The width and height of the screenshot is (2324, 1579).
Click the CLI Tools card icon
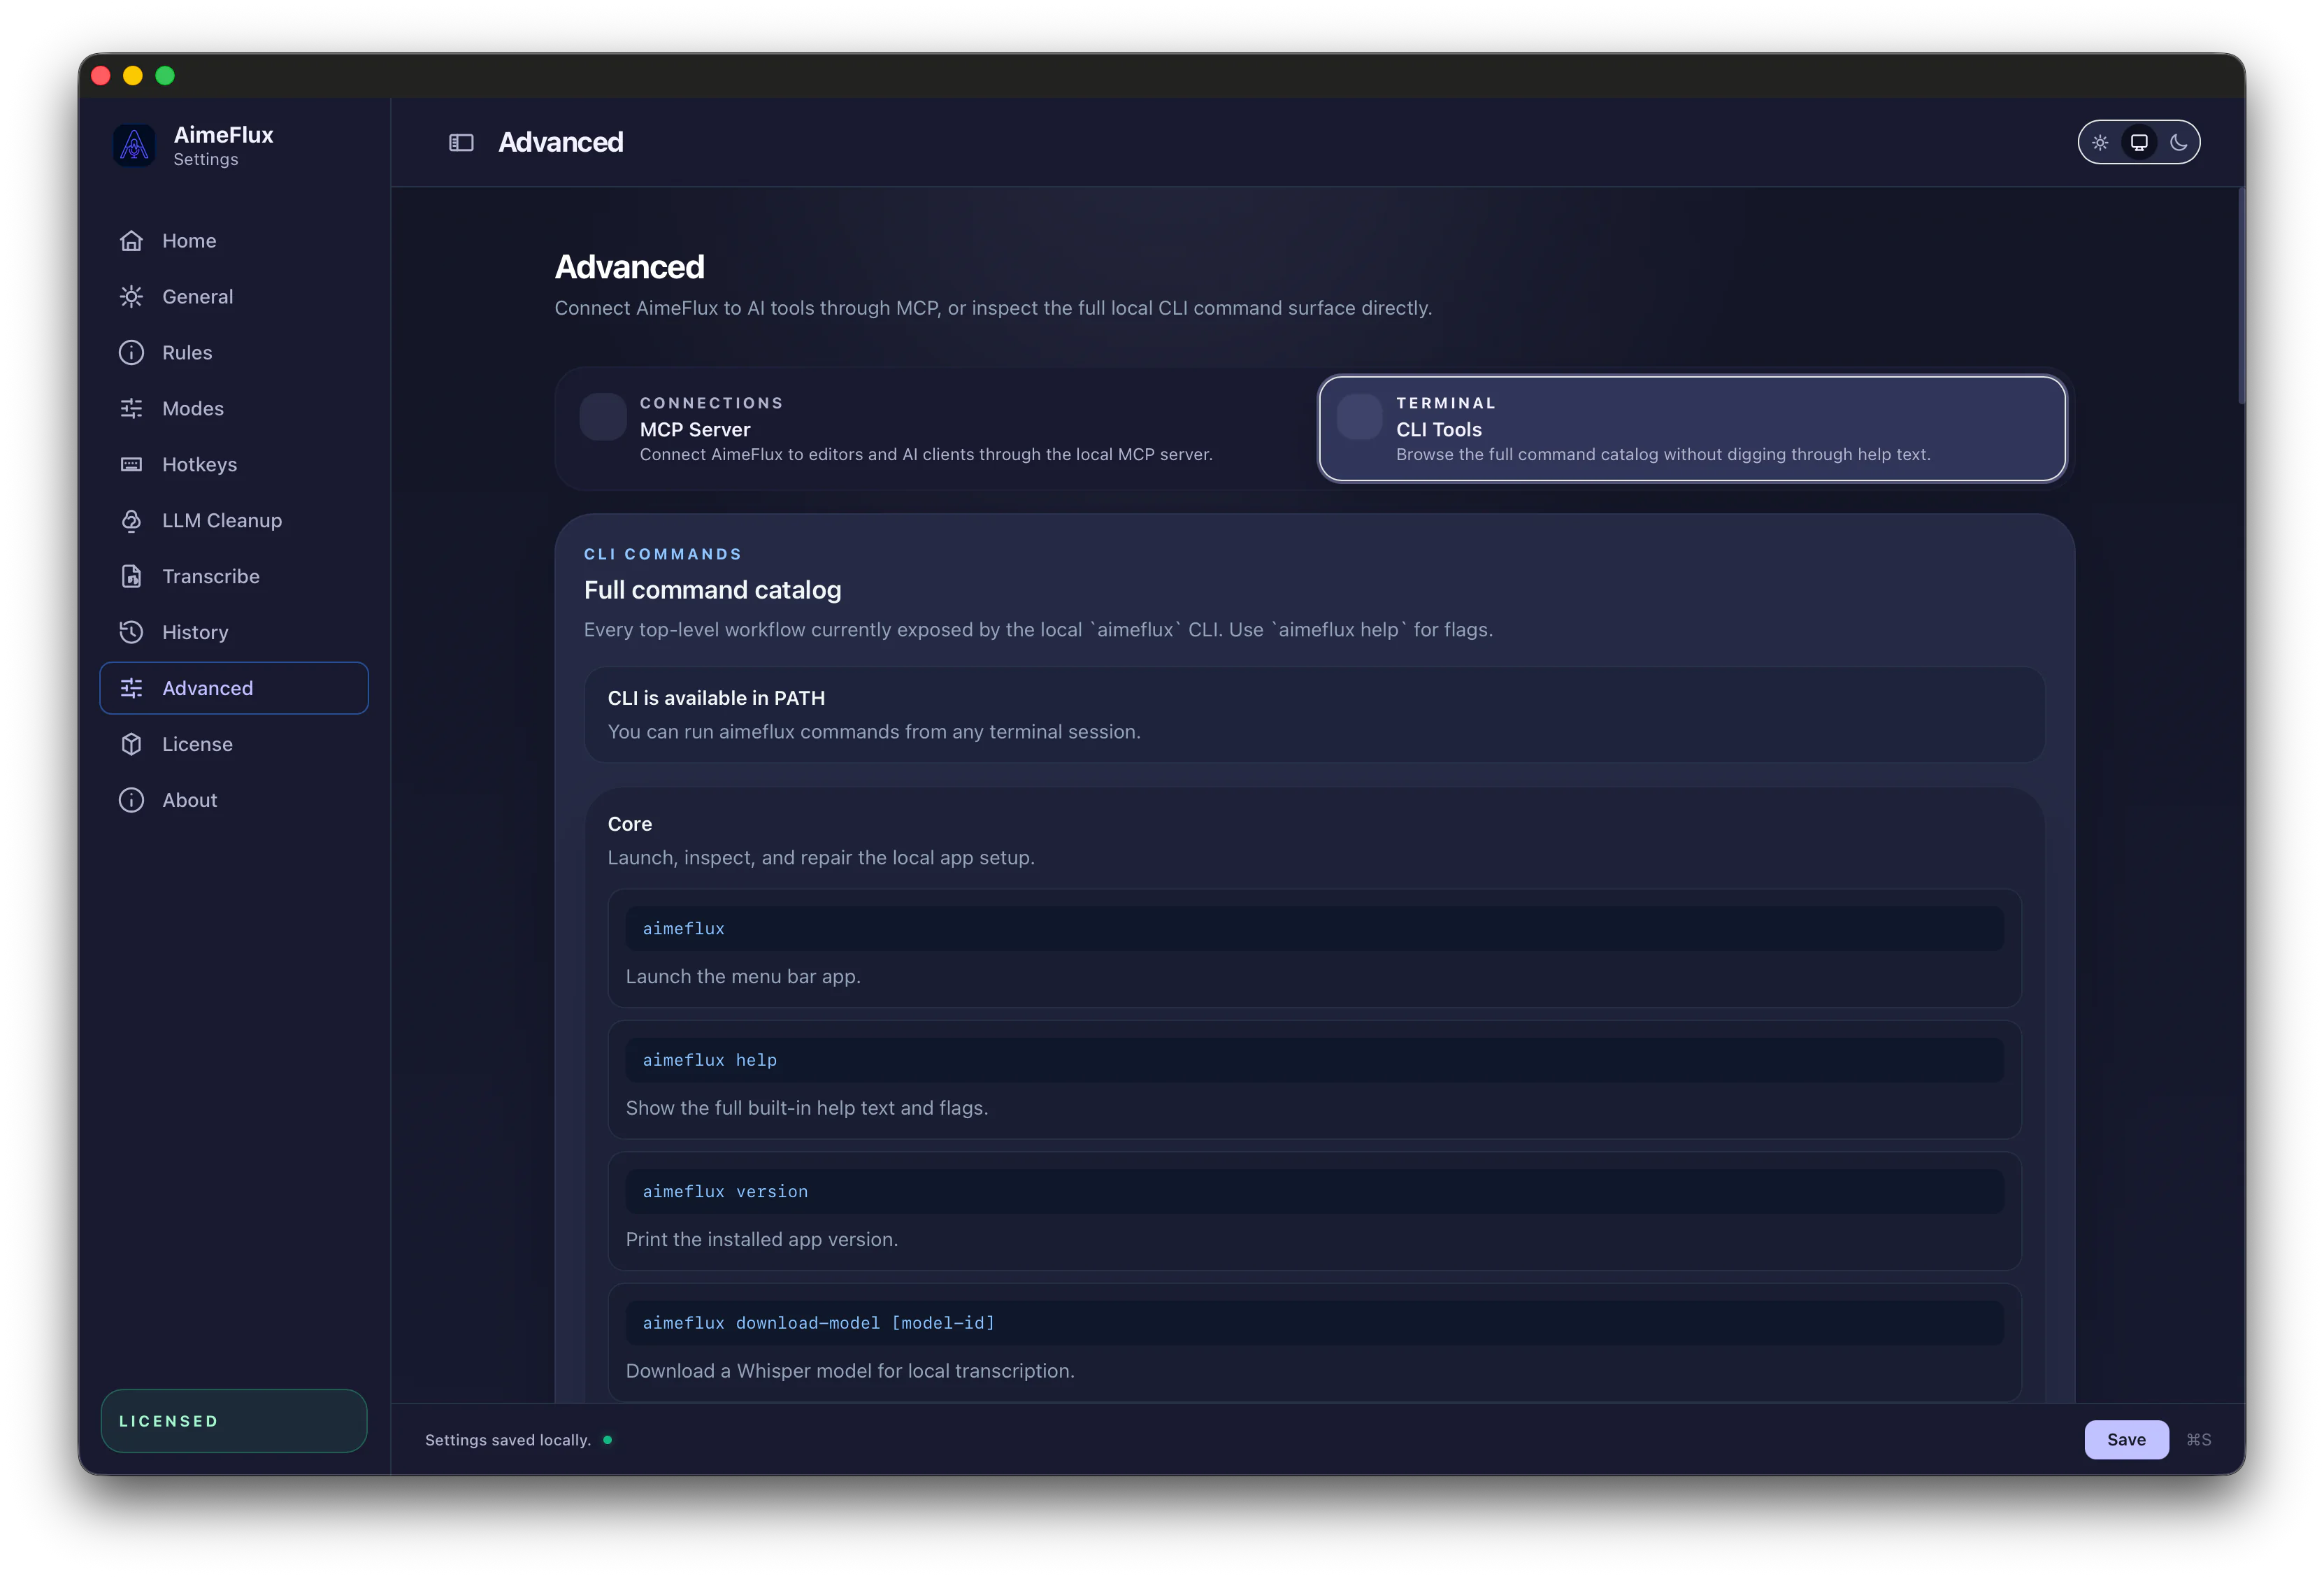tap(1359, 417)
